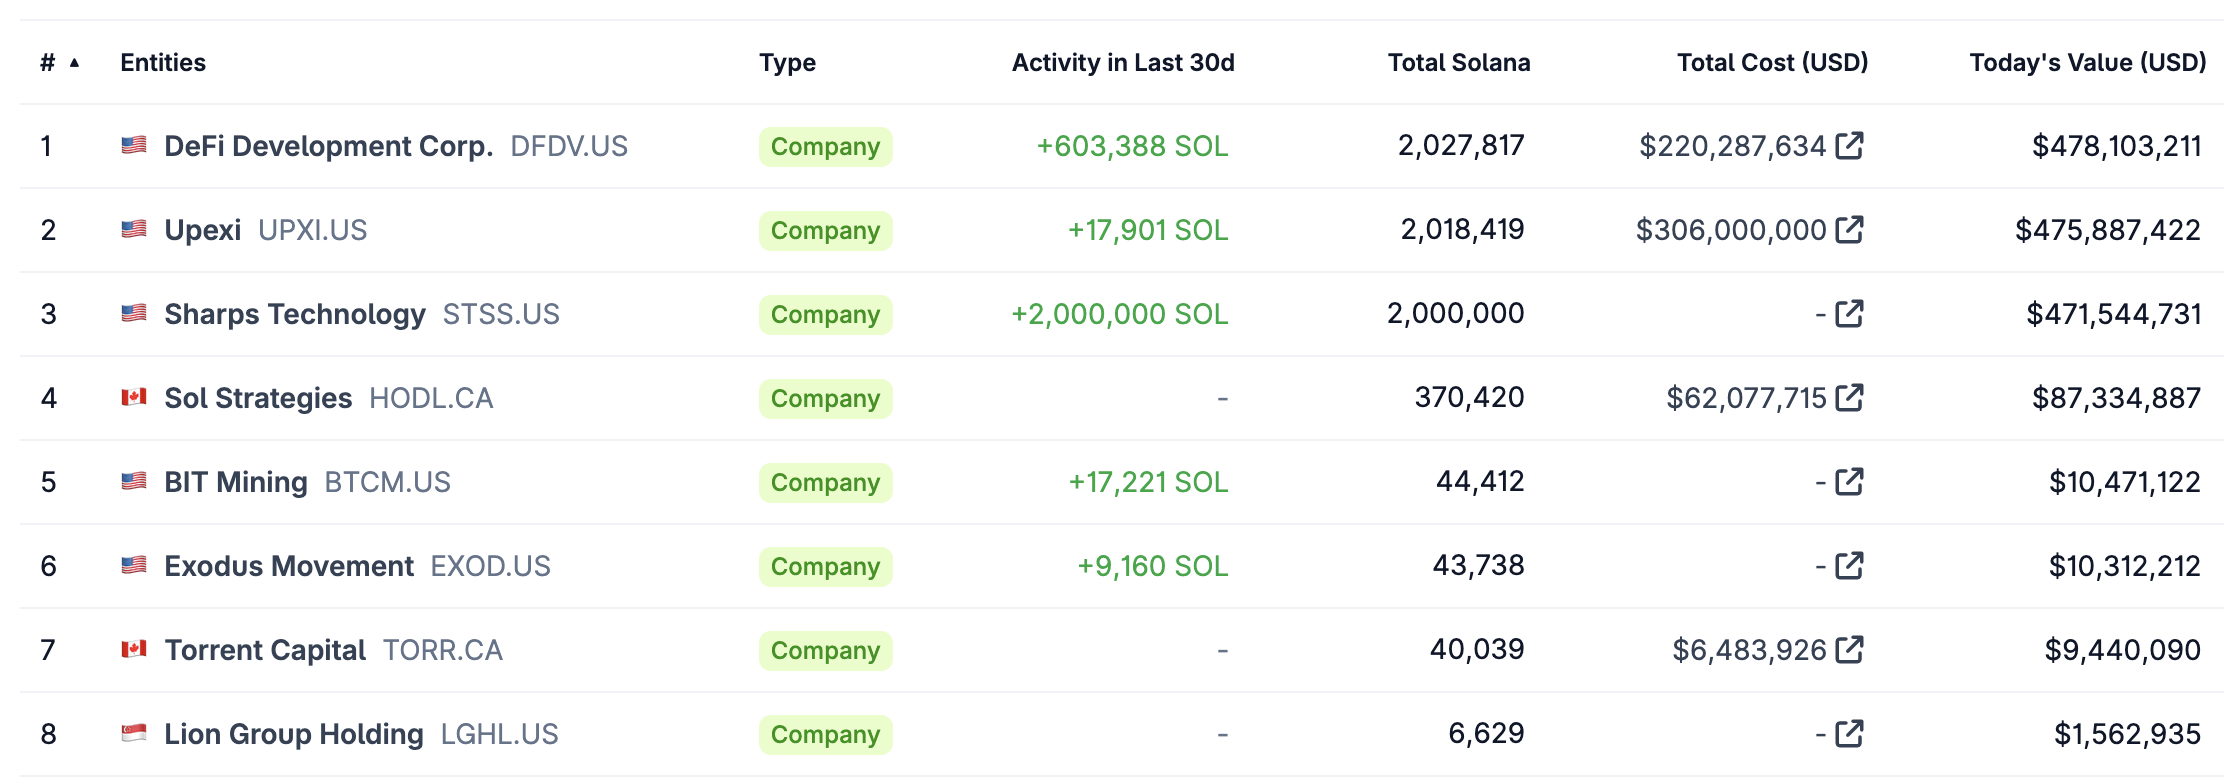Screen dimensions: 2224x784
Task: Click the Singapore flag beside Lion Group Holding
Action: pyautogui.click(x=134, y=734)
